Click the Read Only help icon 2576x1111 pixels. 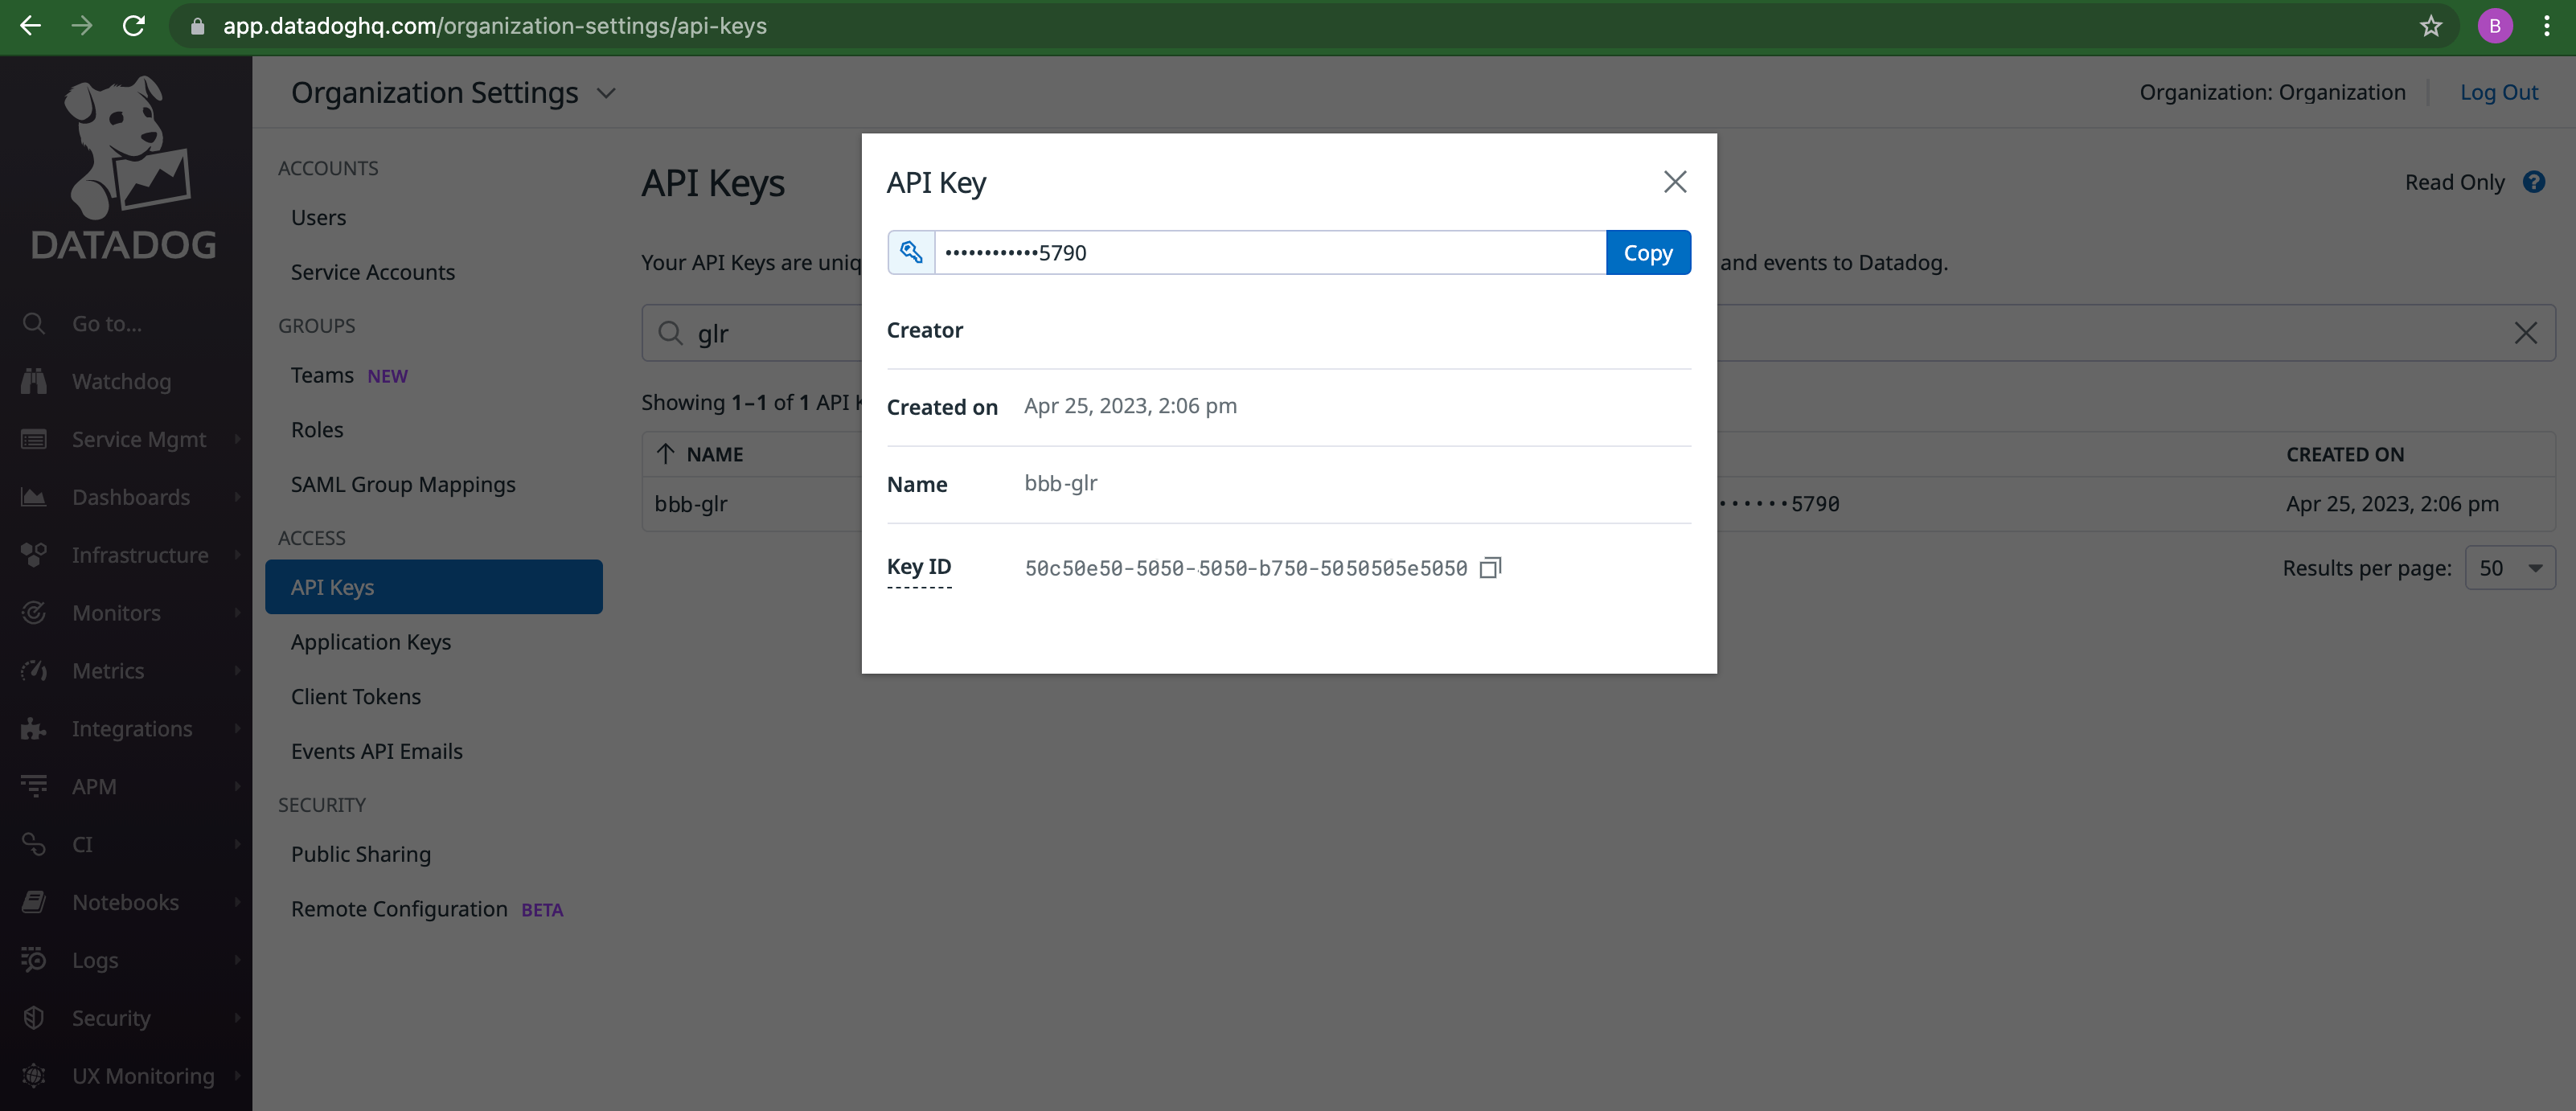pyautogui.click(x=2534, y=182)
